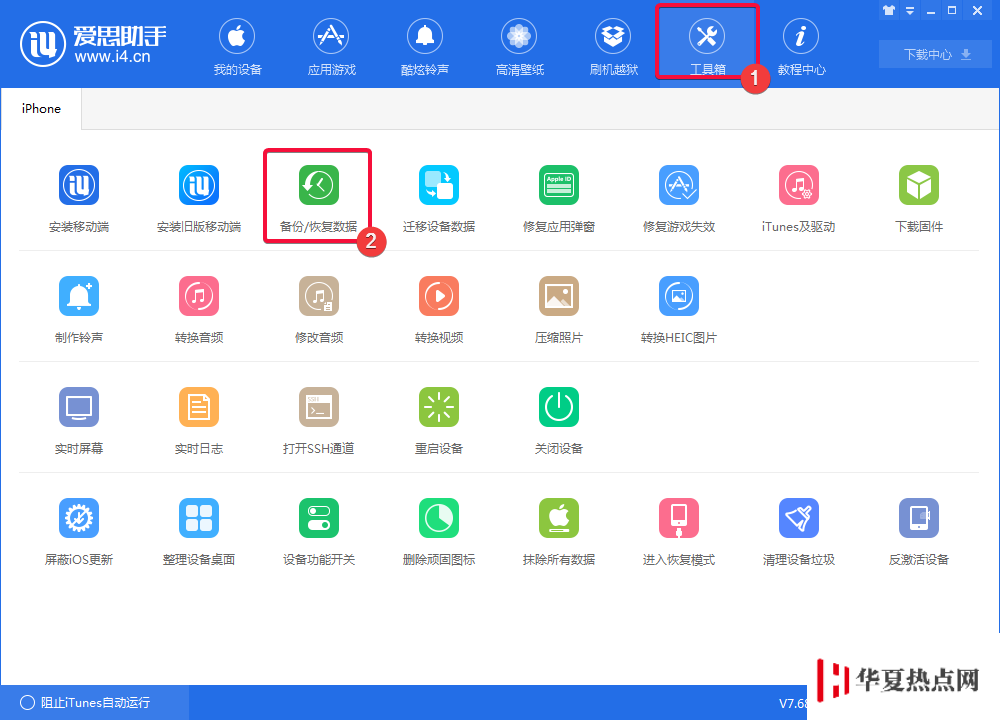Viewport: 1000px width, 720px height.
Task: Switch to 刷机越狱 section
Action: coord(614,46)
